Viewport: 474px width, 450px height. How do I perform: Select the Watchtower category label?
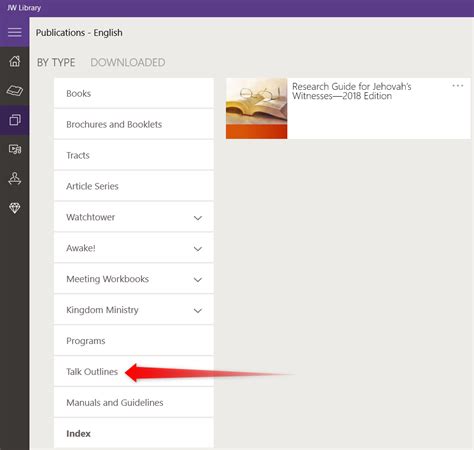pyautogui.click(x=90, y=217)
